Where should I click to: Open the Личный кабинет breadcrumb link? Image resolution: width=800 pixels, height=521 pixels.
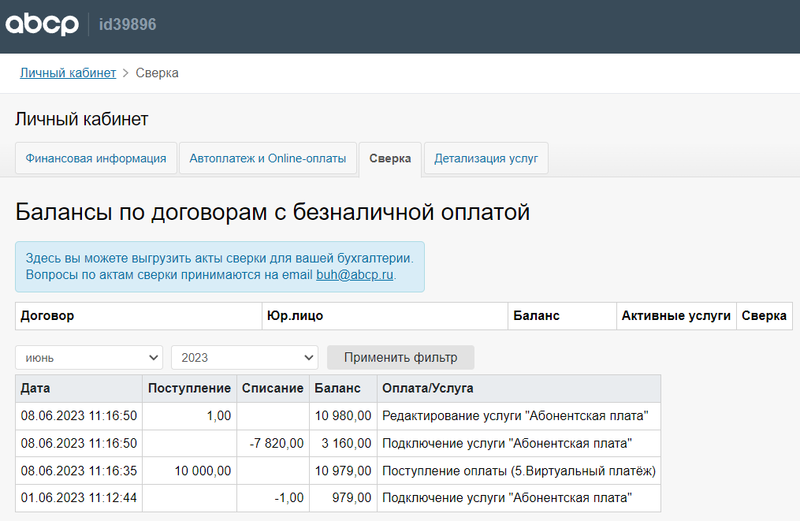coord(68,73)
